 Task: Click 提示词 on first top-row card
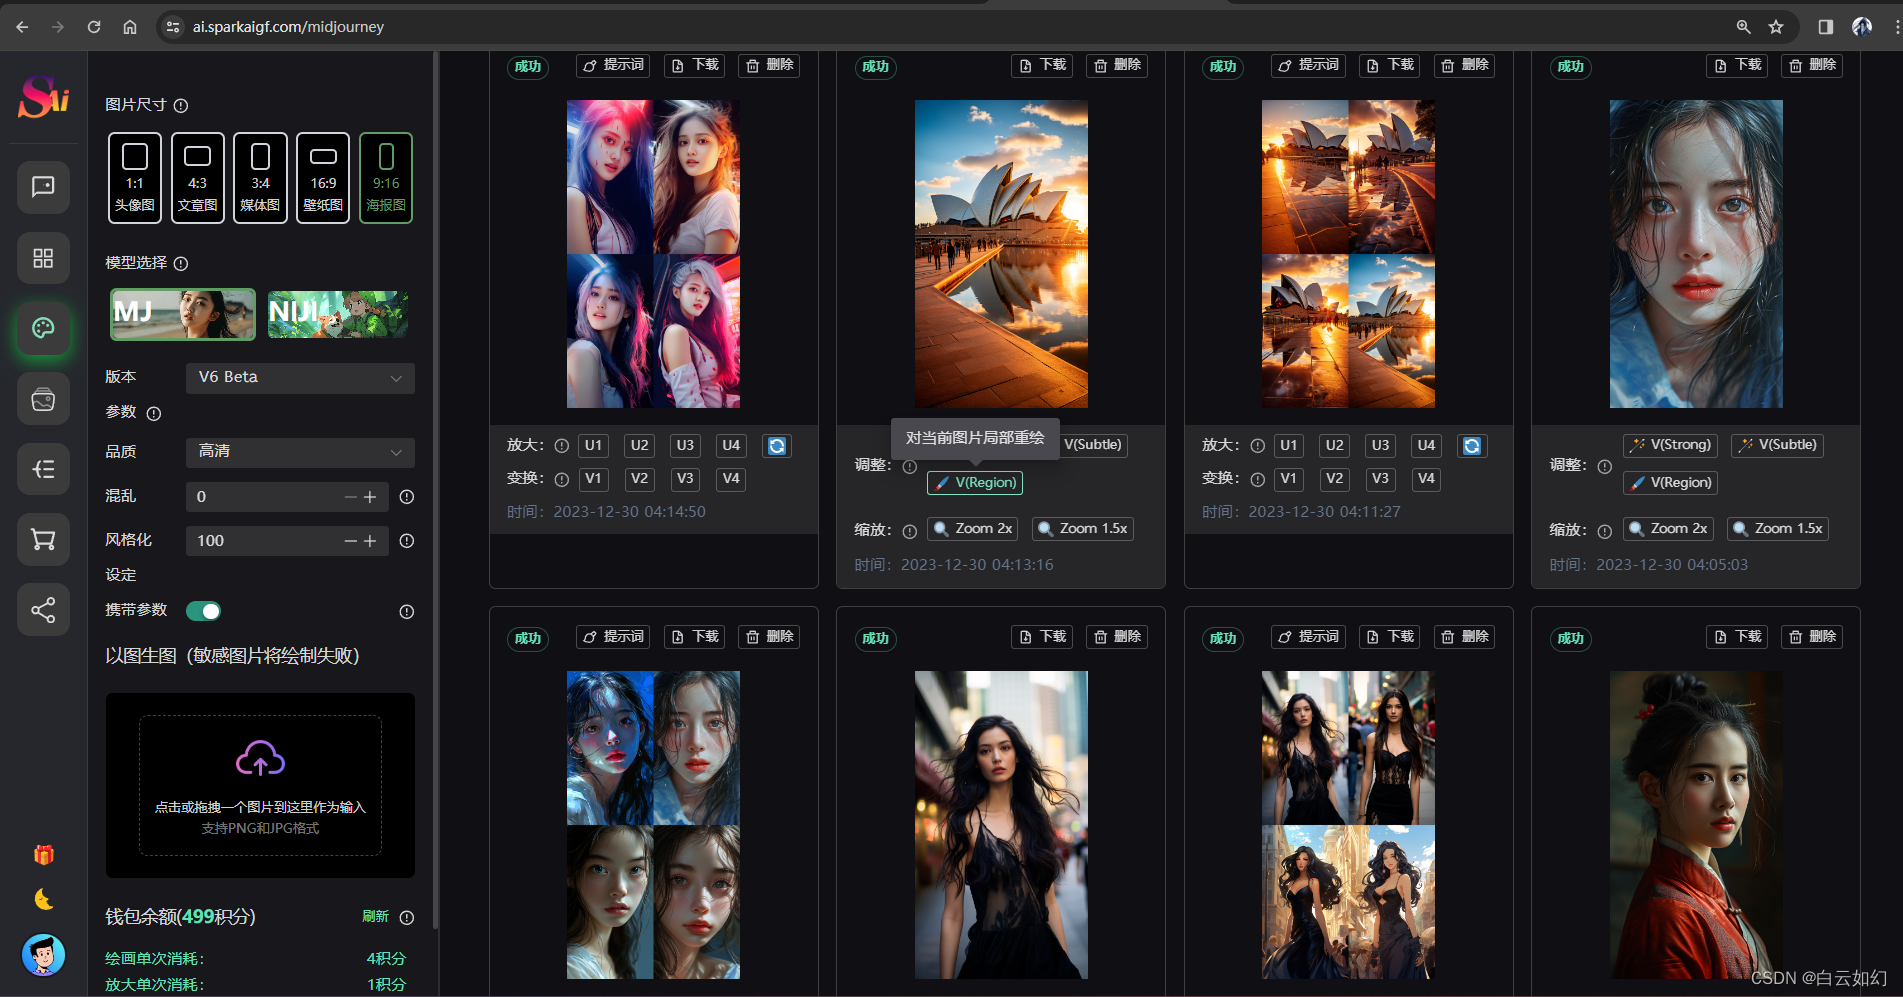(613, 65)
